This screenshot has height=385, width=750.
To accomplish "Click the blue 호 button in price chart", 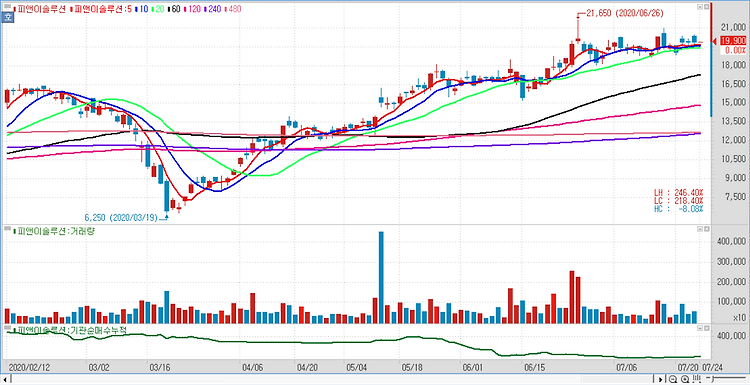I will click(x=7, y=18).
